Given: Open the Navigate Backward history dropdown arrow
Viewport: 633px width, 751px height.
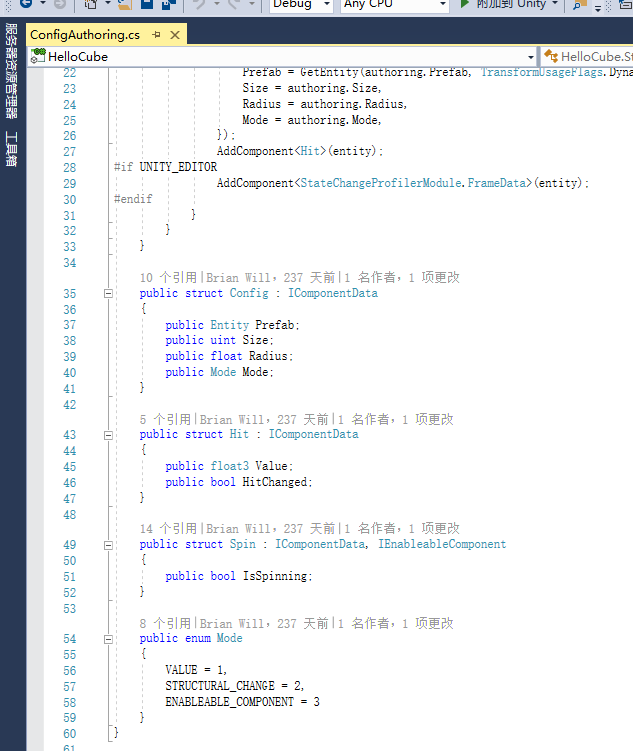Looking at the screenshot, I should (43, 3).
